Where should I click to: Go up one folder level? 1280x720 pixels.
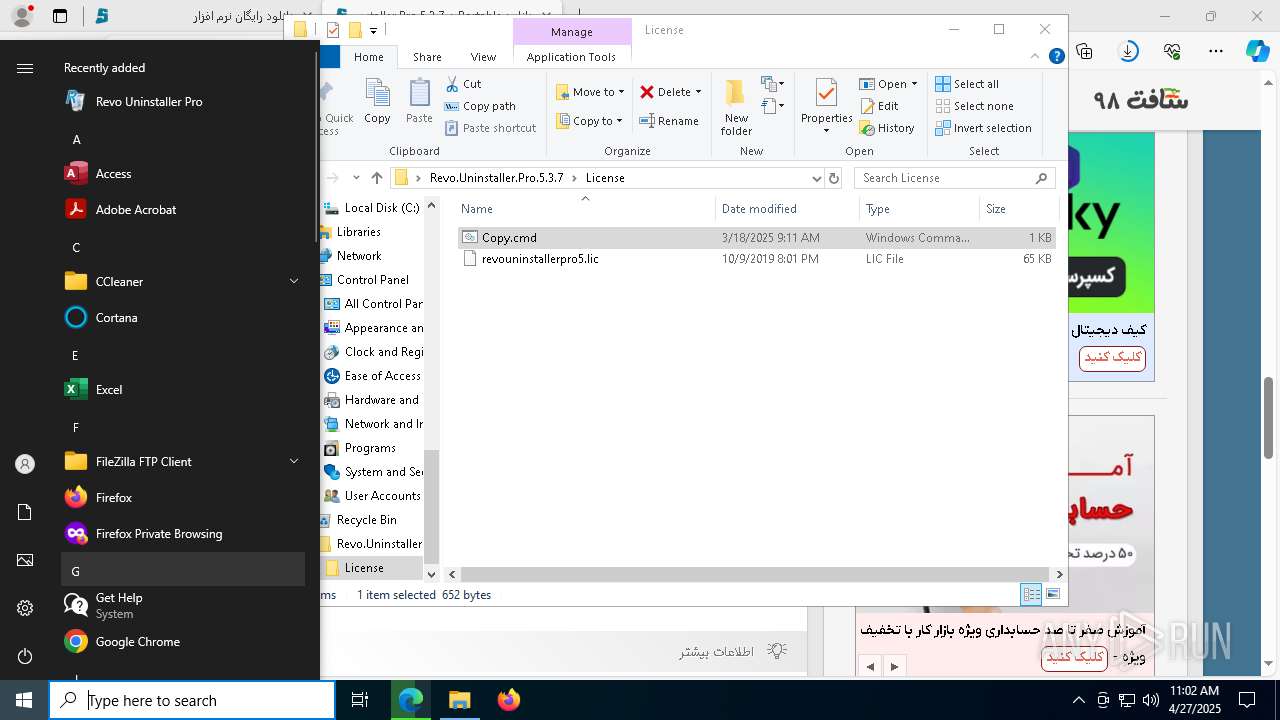[x=377, y=178]
